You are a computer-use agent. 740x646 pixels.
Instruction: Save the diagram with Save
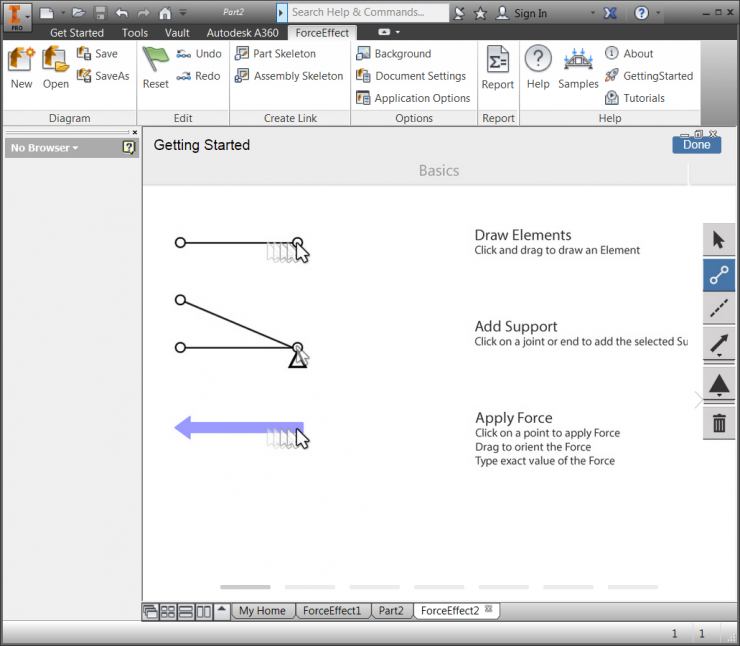[97, 54]
